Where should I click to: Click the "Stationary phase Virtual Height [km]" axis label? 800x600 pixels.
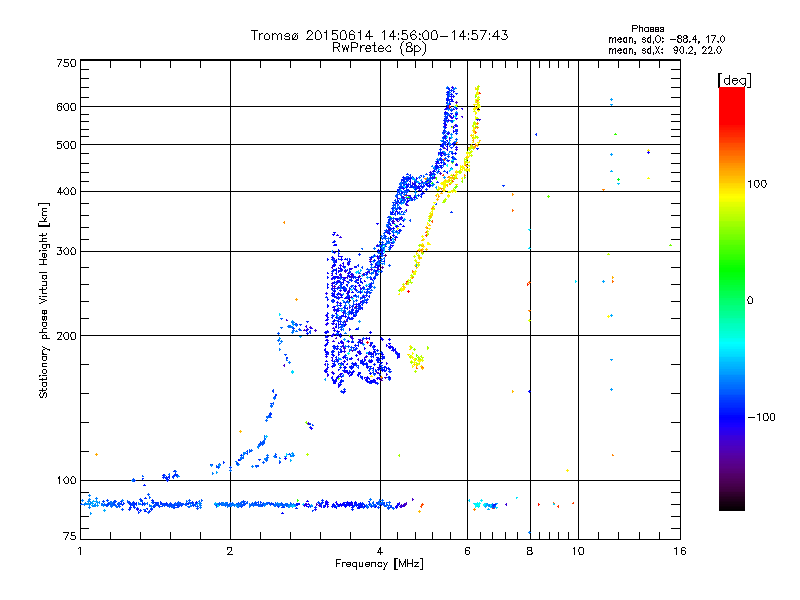(44, 300)
